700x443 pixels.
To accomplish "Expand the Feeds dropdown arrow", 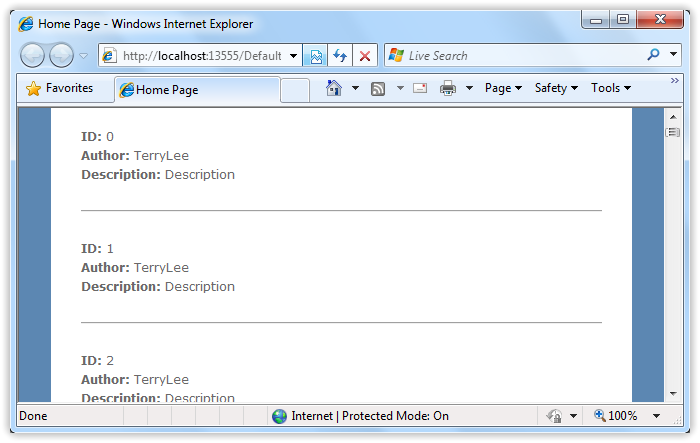I will tap(400, 88).
